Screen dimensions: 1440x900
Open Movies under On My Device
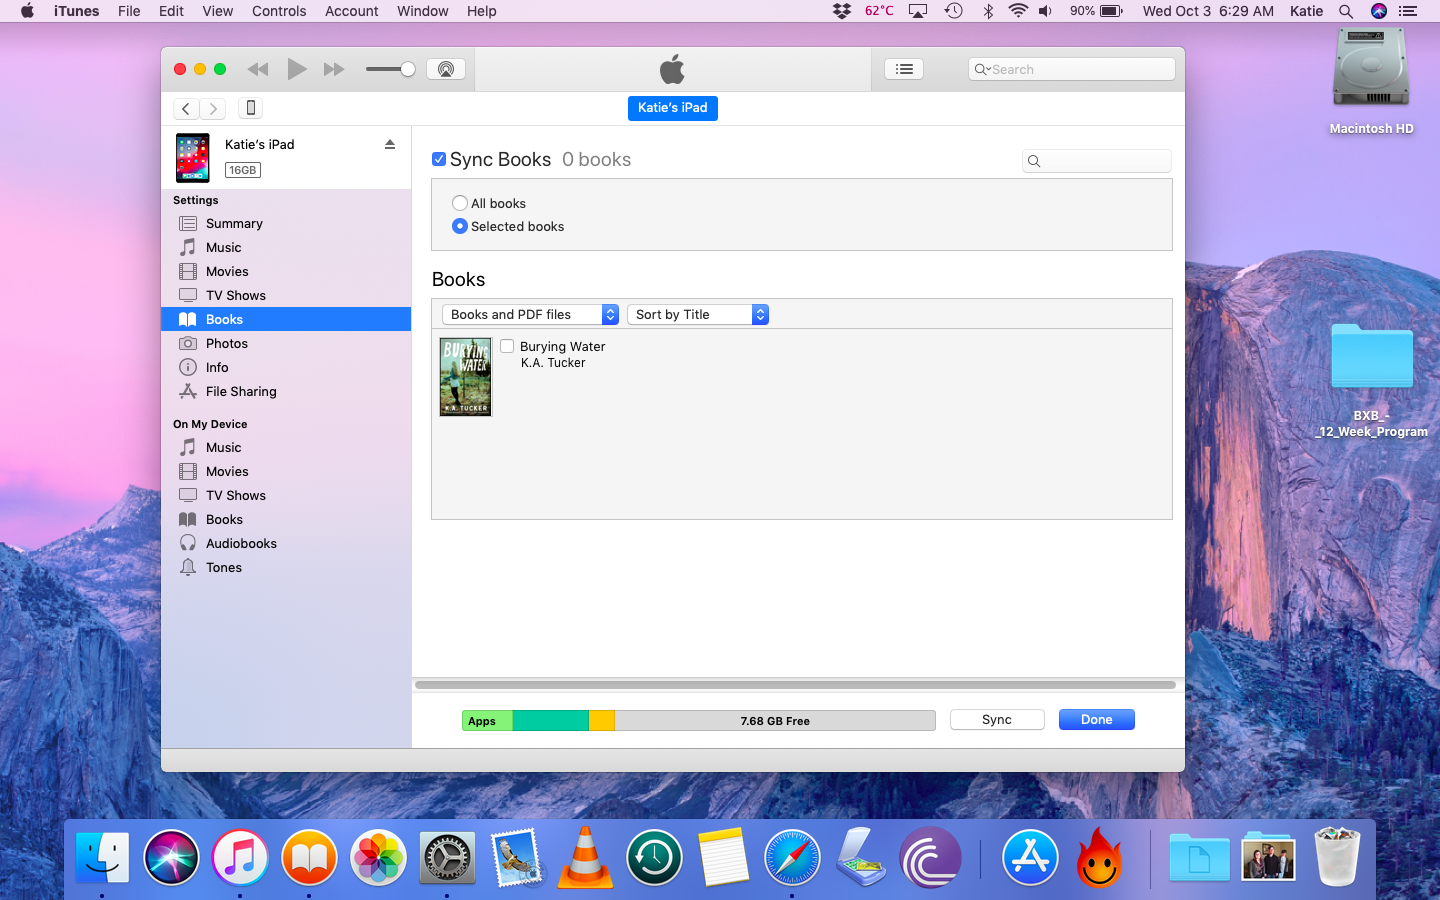[x=286, y=471]
